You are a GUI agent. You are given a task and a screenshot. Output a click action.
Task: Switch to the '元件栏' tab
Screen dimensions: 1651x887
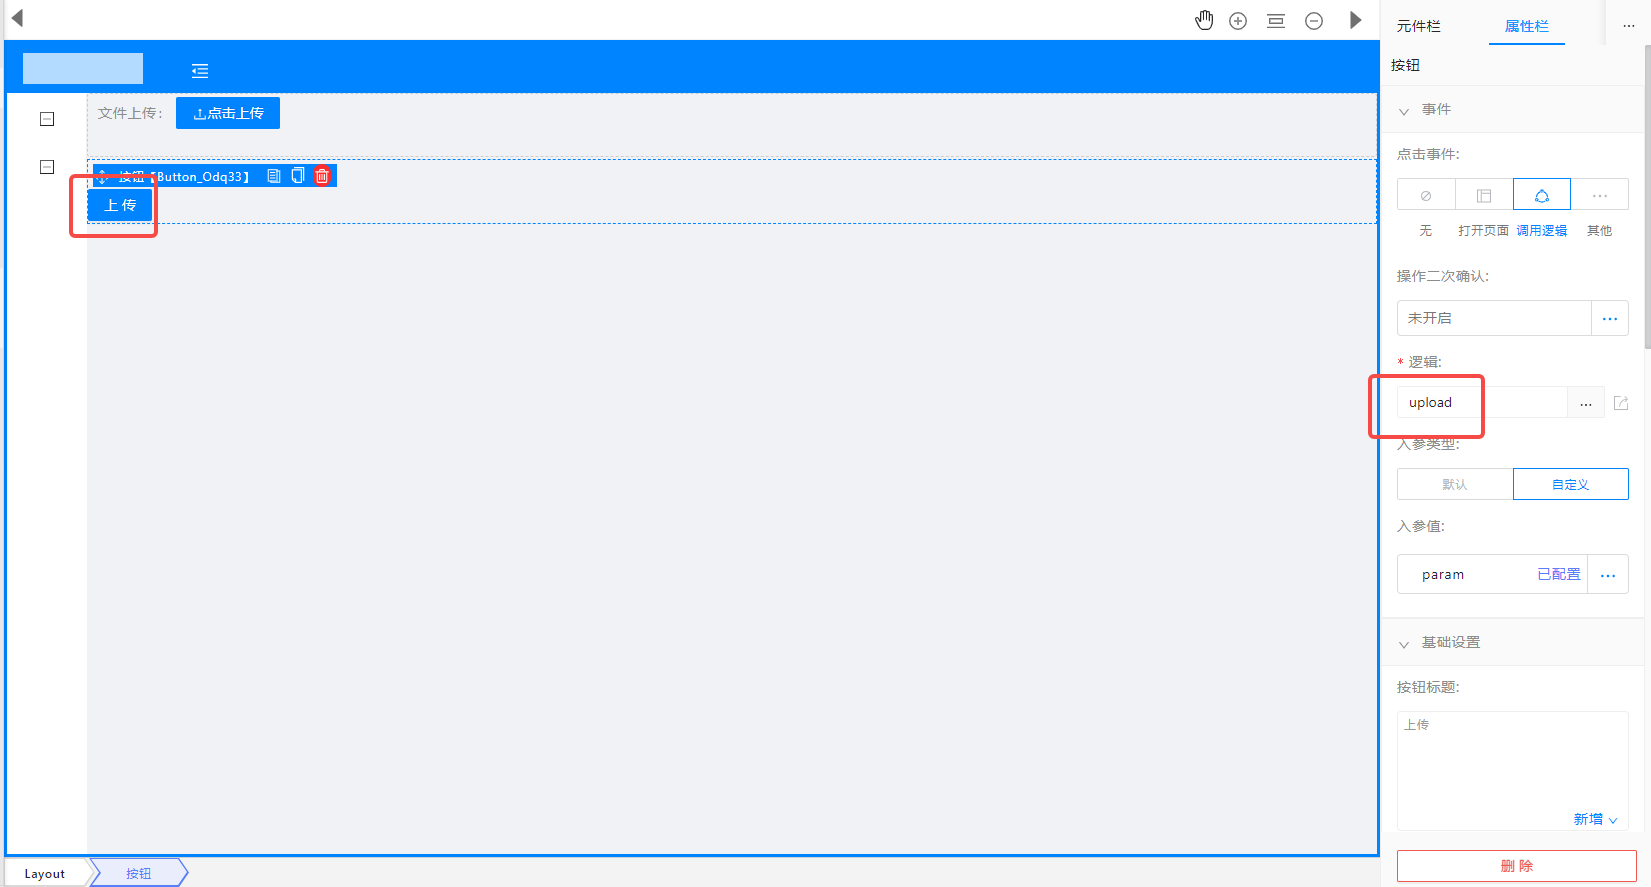point(1419,26)
